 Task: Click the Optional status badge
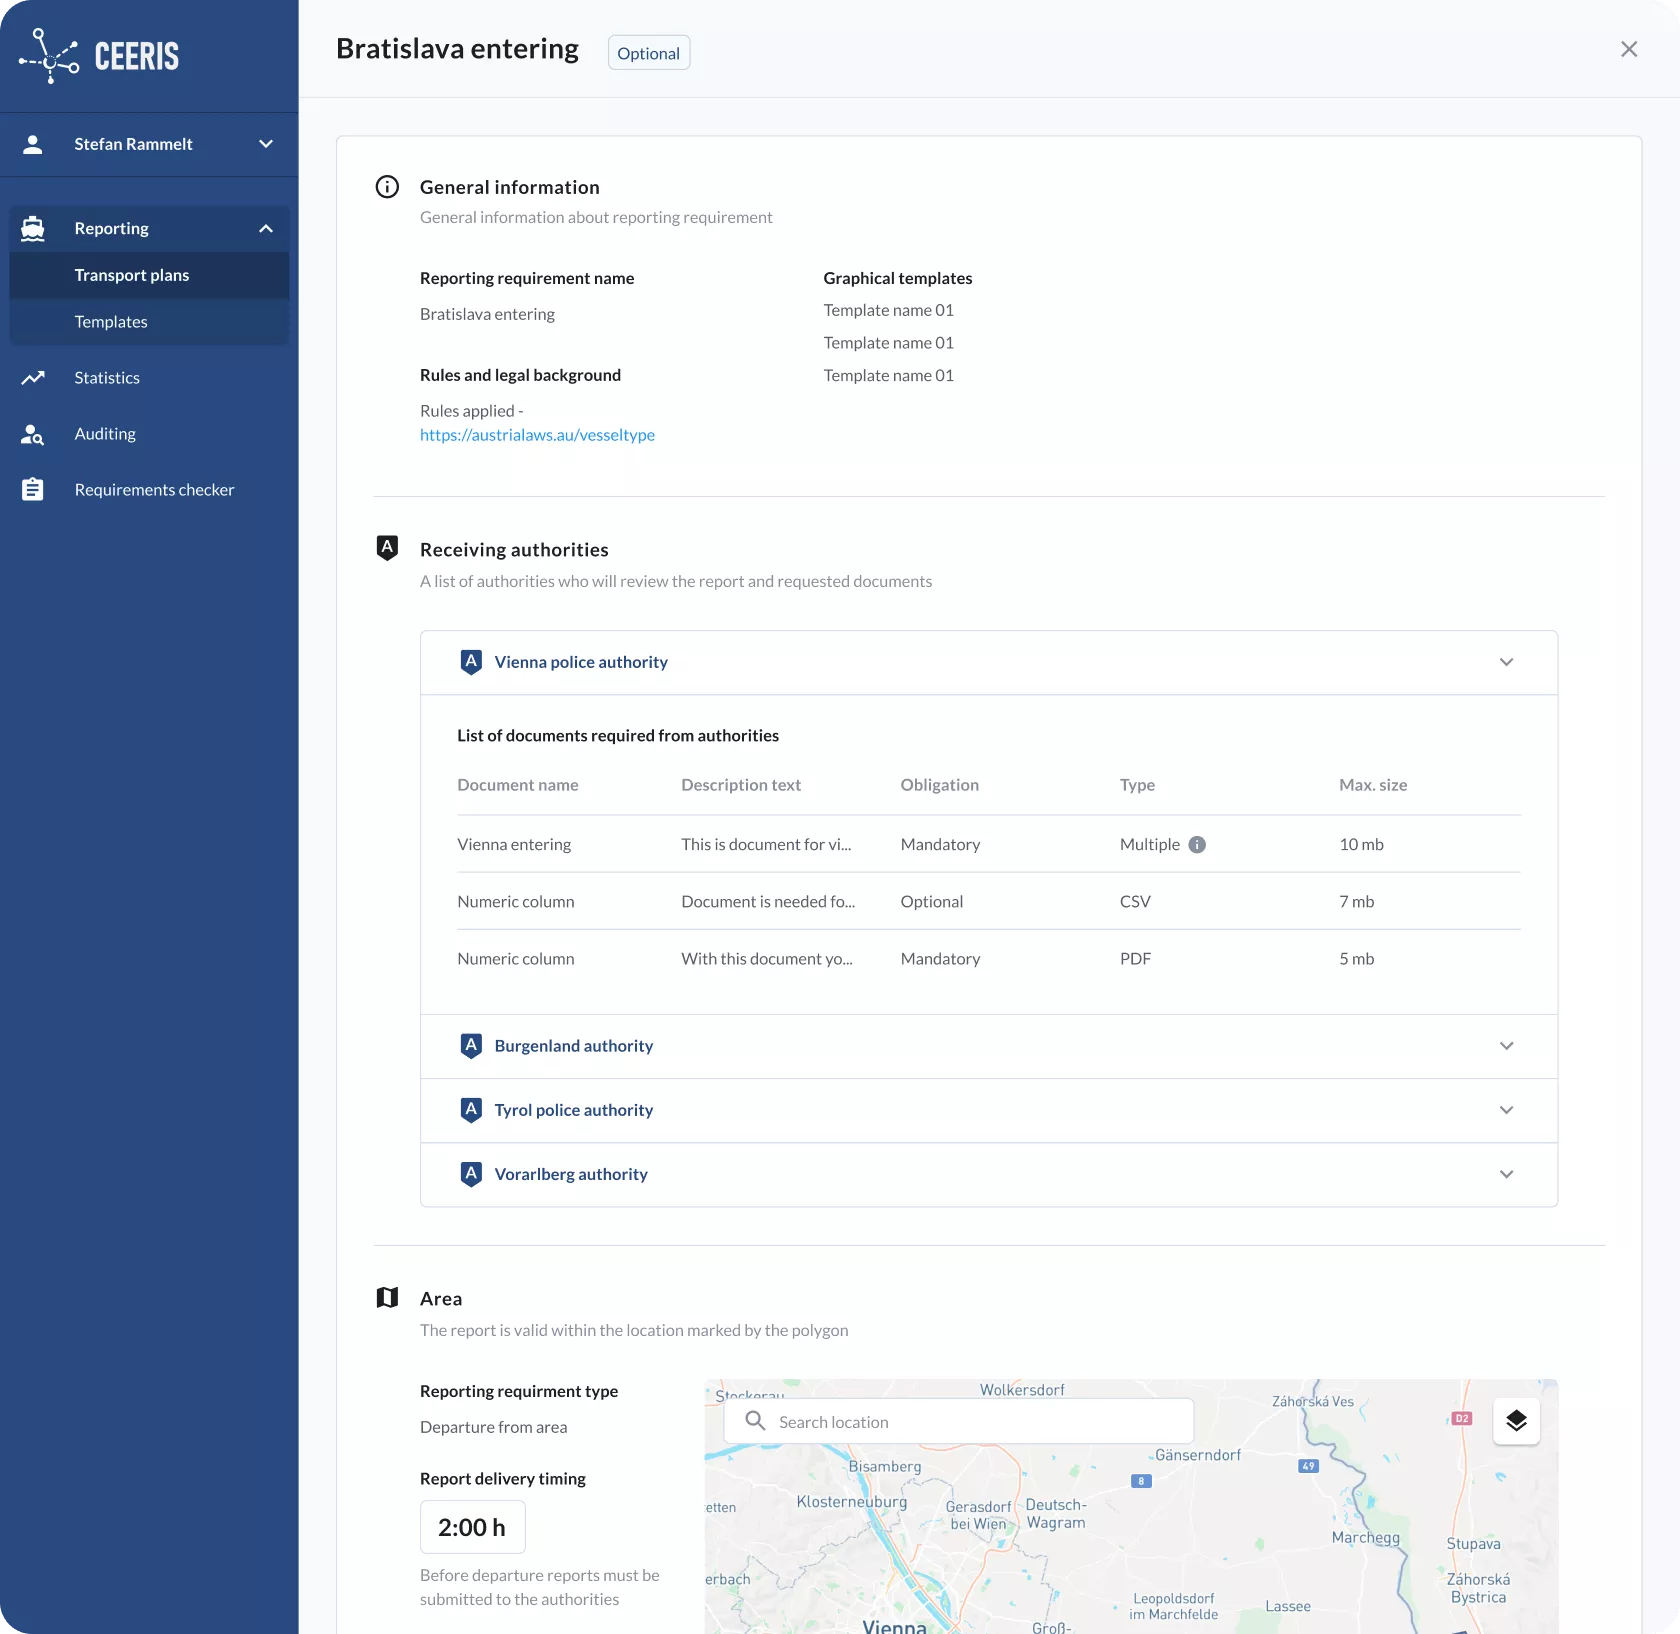(x=648, y=53)
